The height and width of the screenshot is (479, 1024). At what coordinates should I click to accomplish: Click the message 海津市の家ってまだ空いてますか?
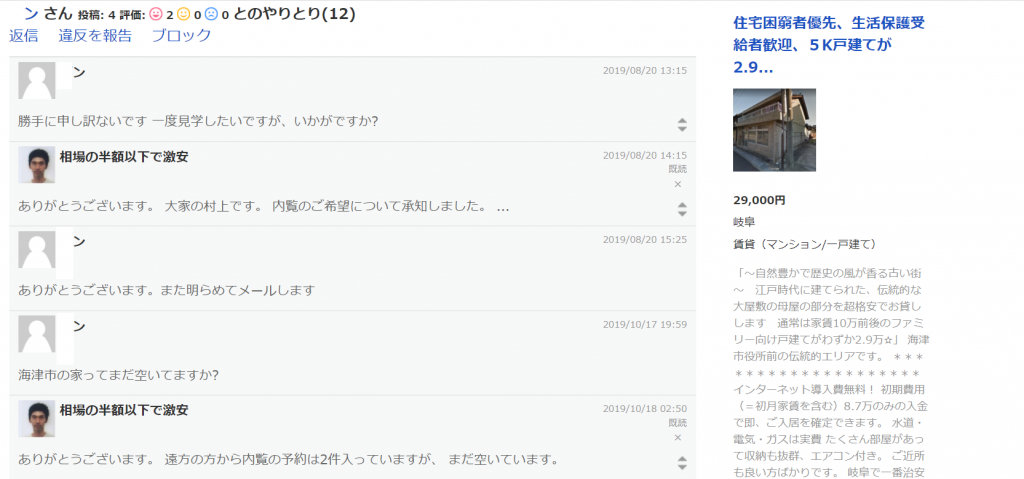(118, 375)
